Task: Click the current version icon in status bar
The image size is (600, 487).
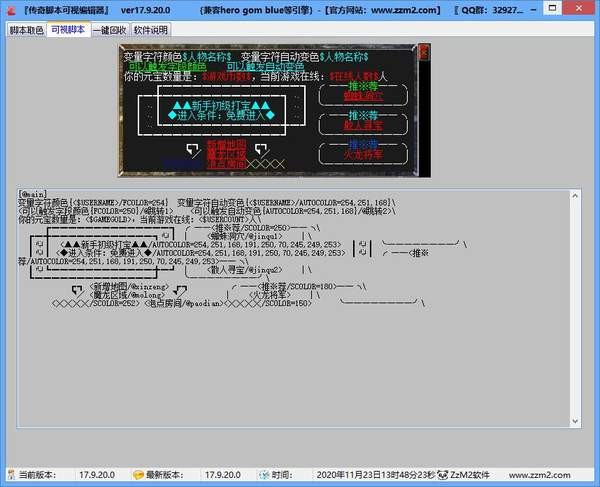Action: (x=10, y=474)
